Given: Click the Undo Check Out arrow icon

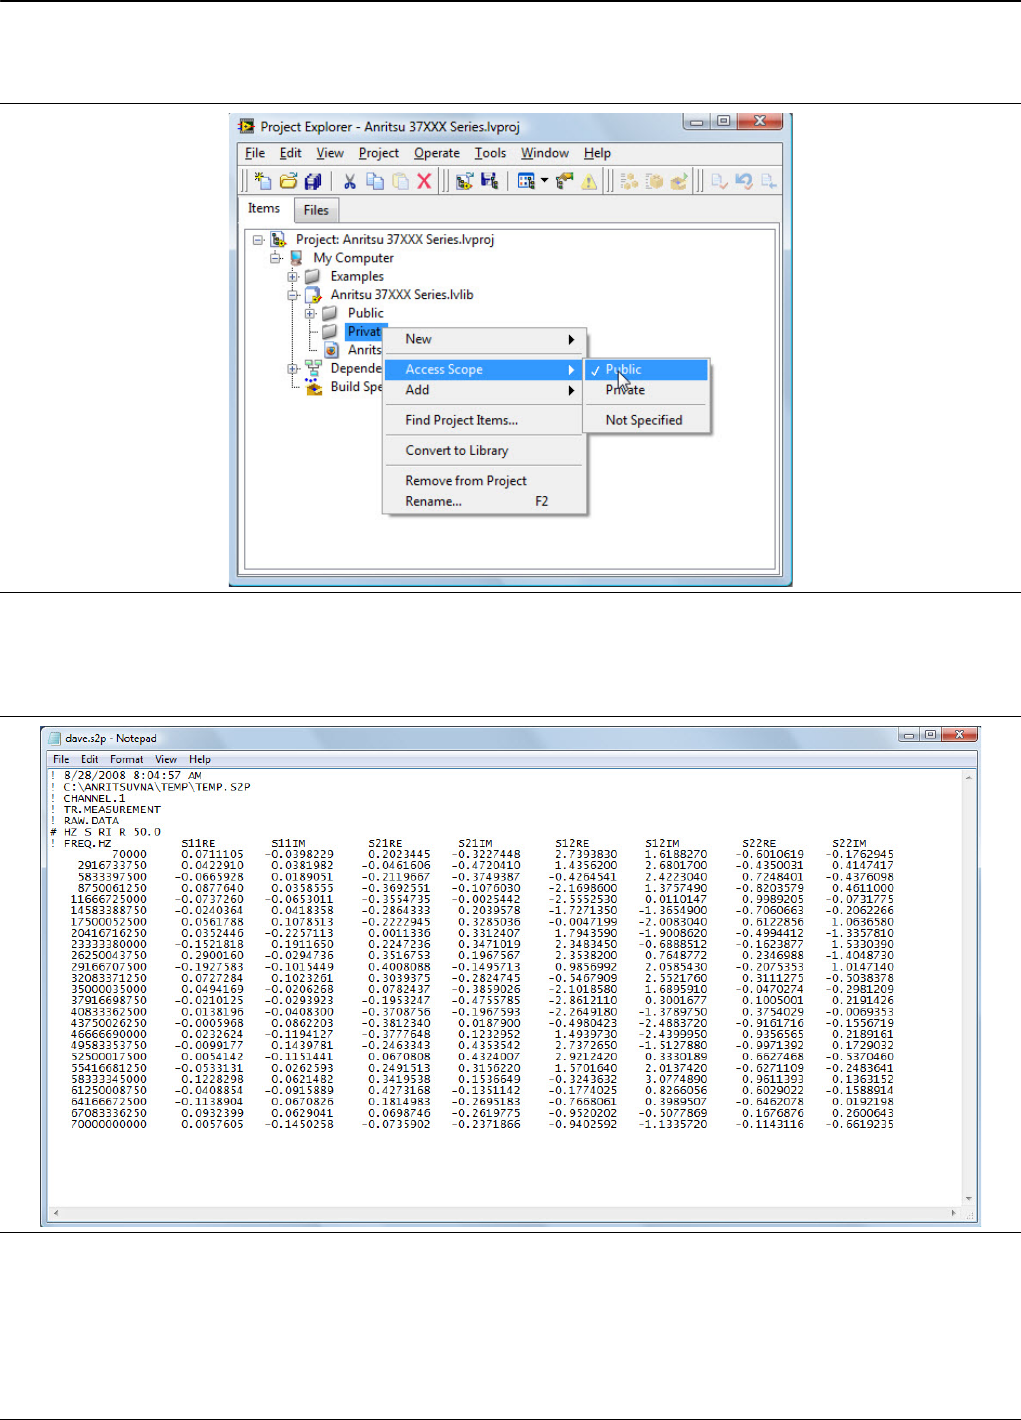Looking at the screenshot, I should click(744, 181).
